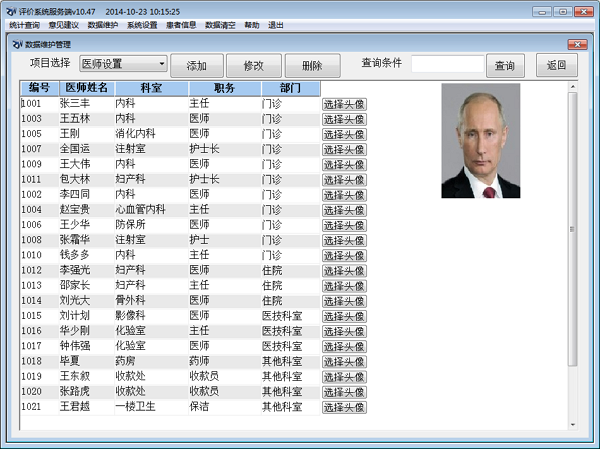Select the ID cell 1012
This screenshot has width=600, height=449.
click(x=40, y=270)
